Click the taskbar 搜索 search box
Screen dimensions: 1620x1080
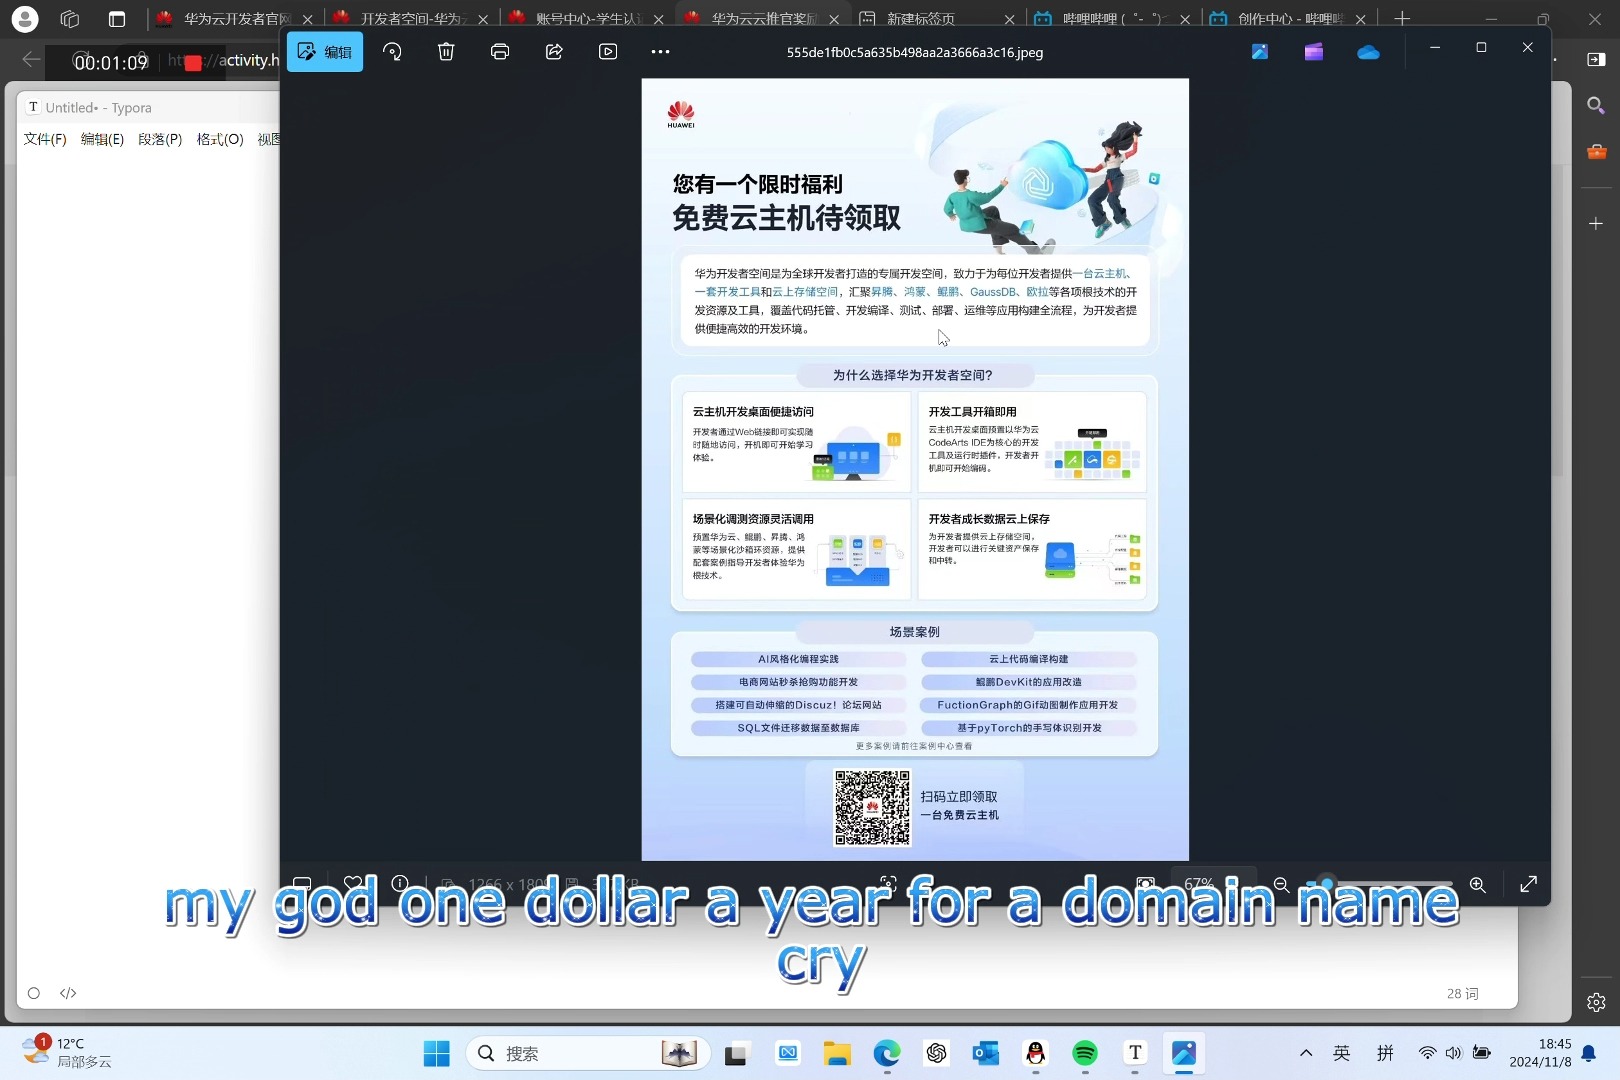[x=588, y=1053]
